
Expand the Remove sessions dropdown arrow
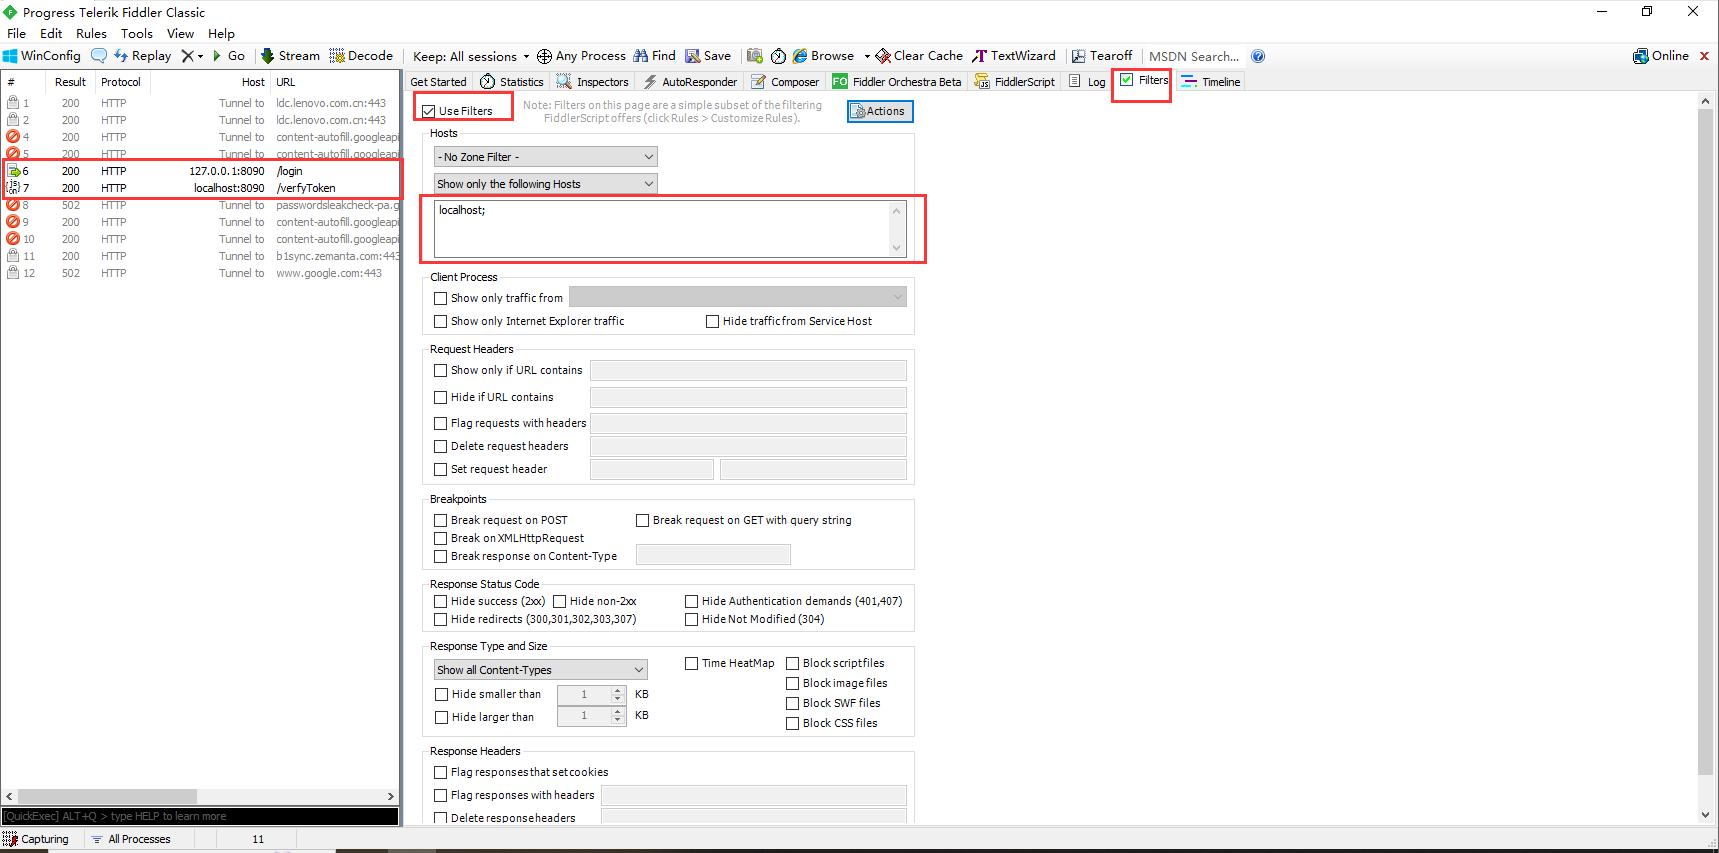[200, 56]
